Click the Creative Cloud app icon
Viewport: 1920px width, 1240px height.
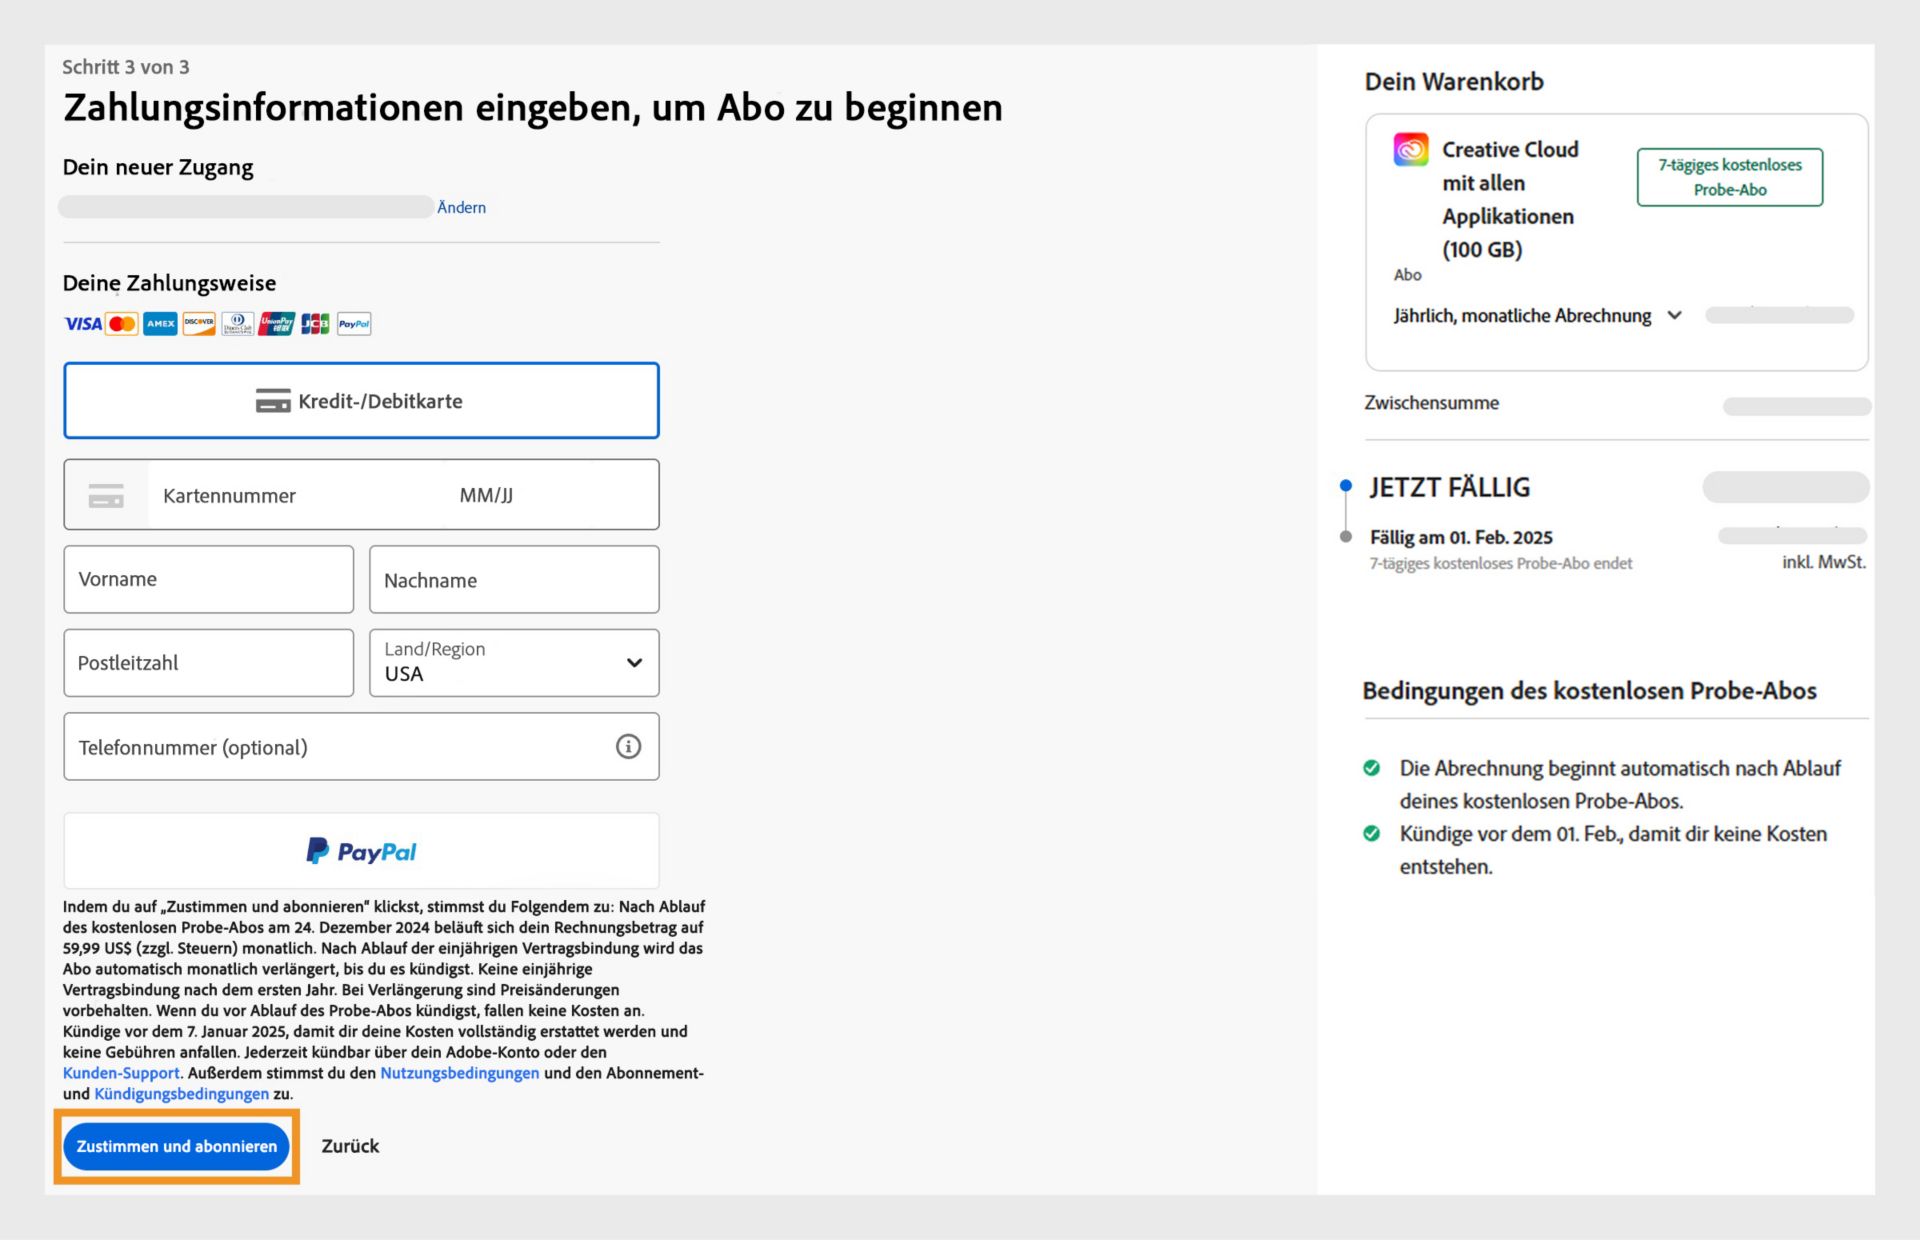1410,150
